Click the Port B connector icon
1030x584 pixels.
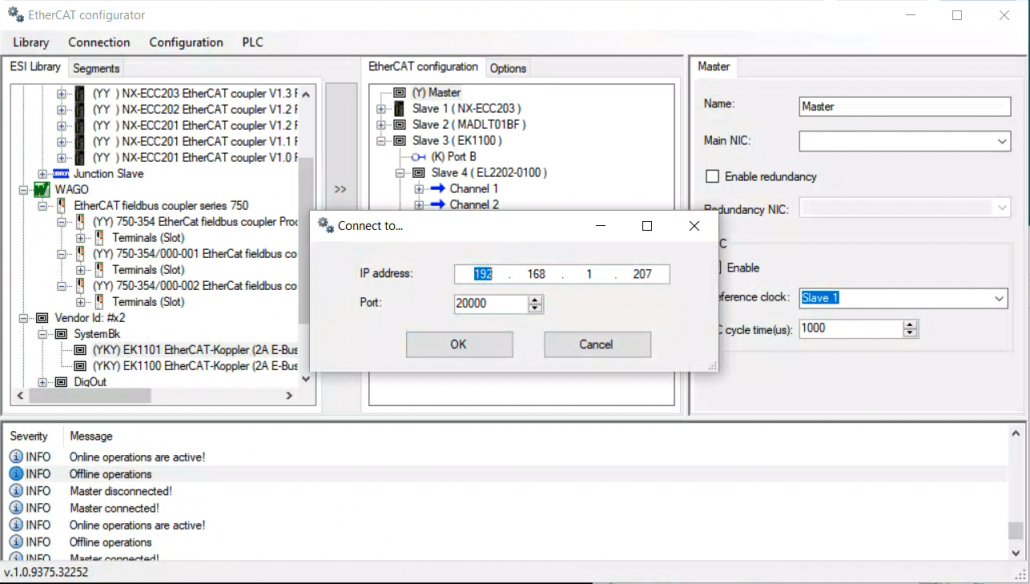coord(418,157)
